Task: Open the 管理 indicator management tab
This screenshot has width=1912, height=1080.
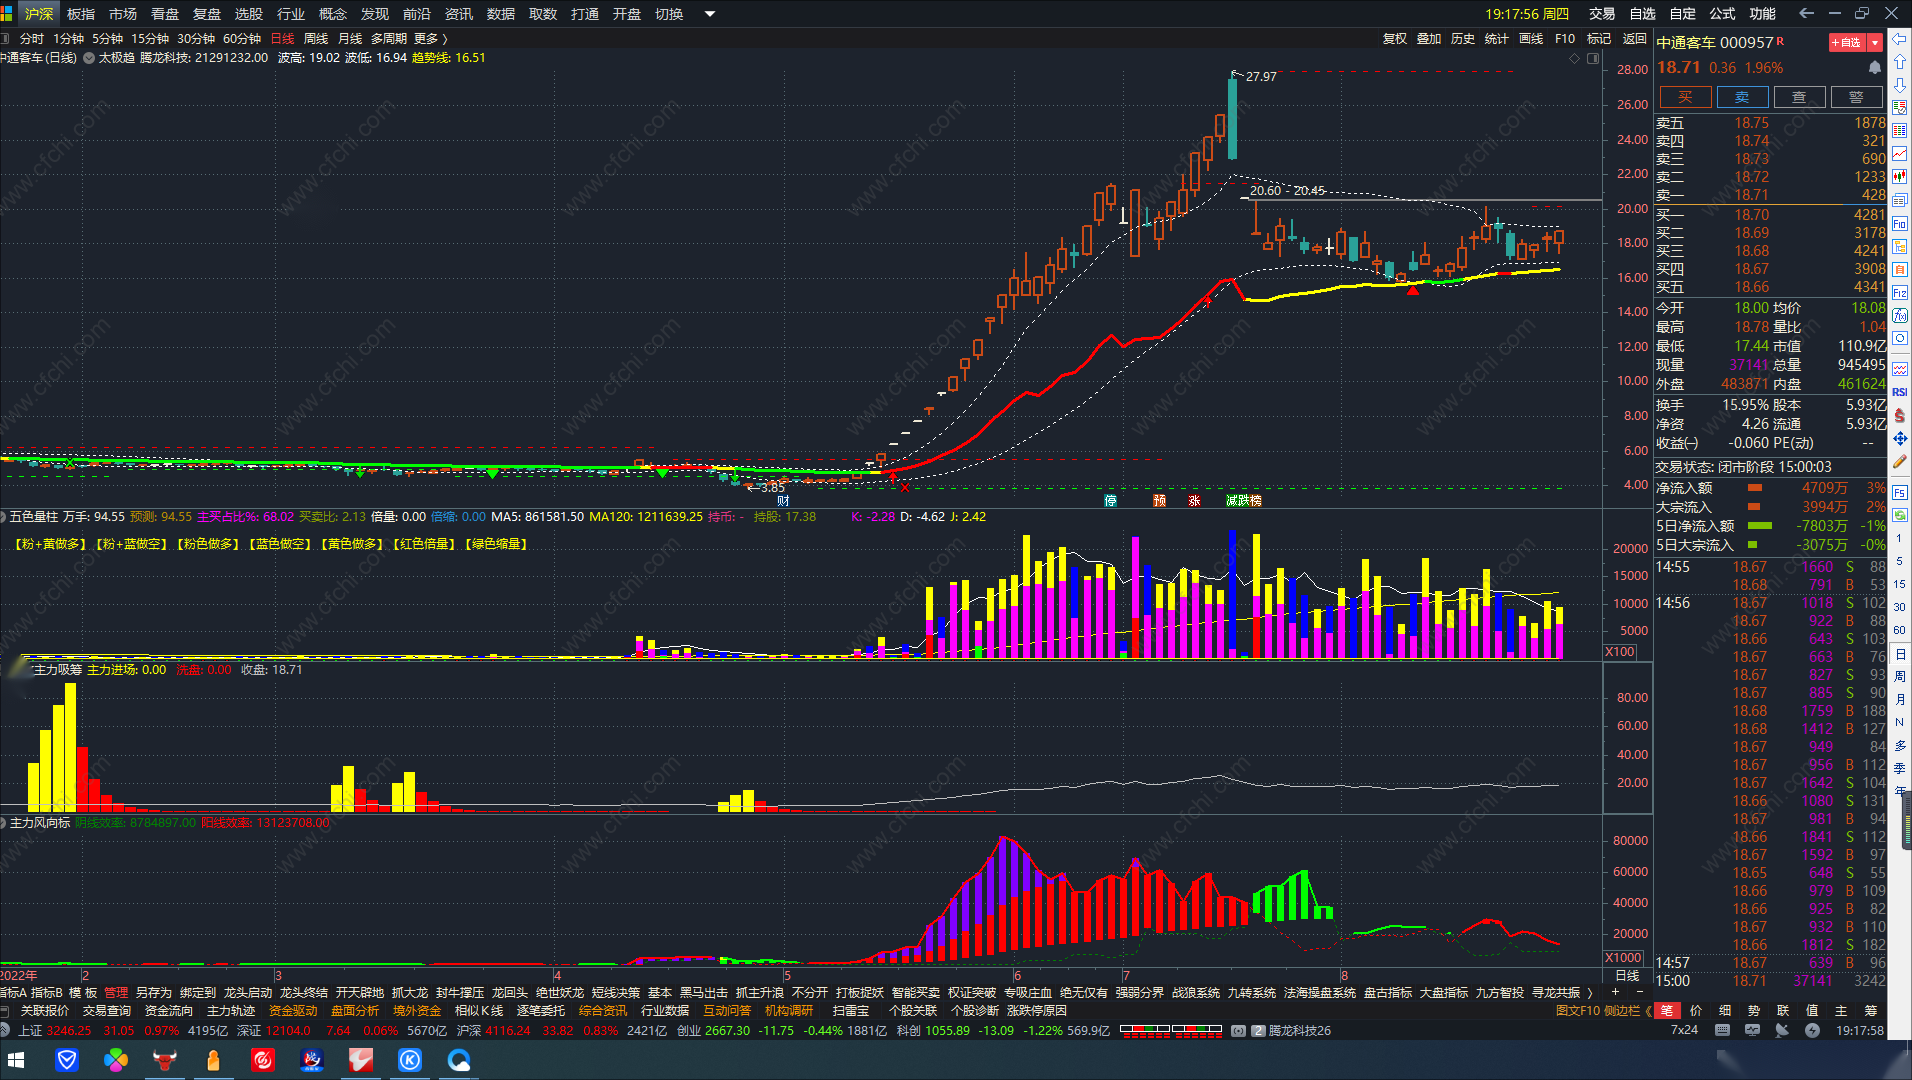Action: (116, 993)
